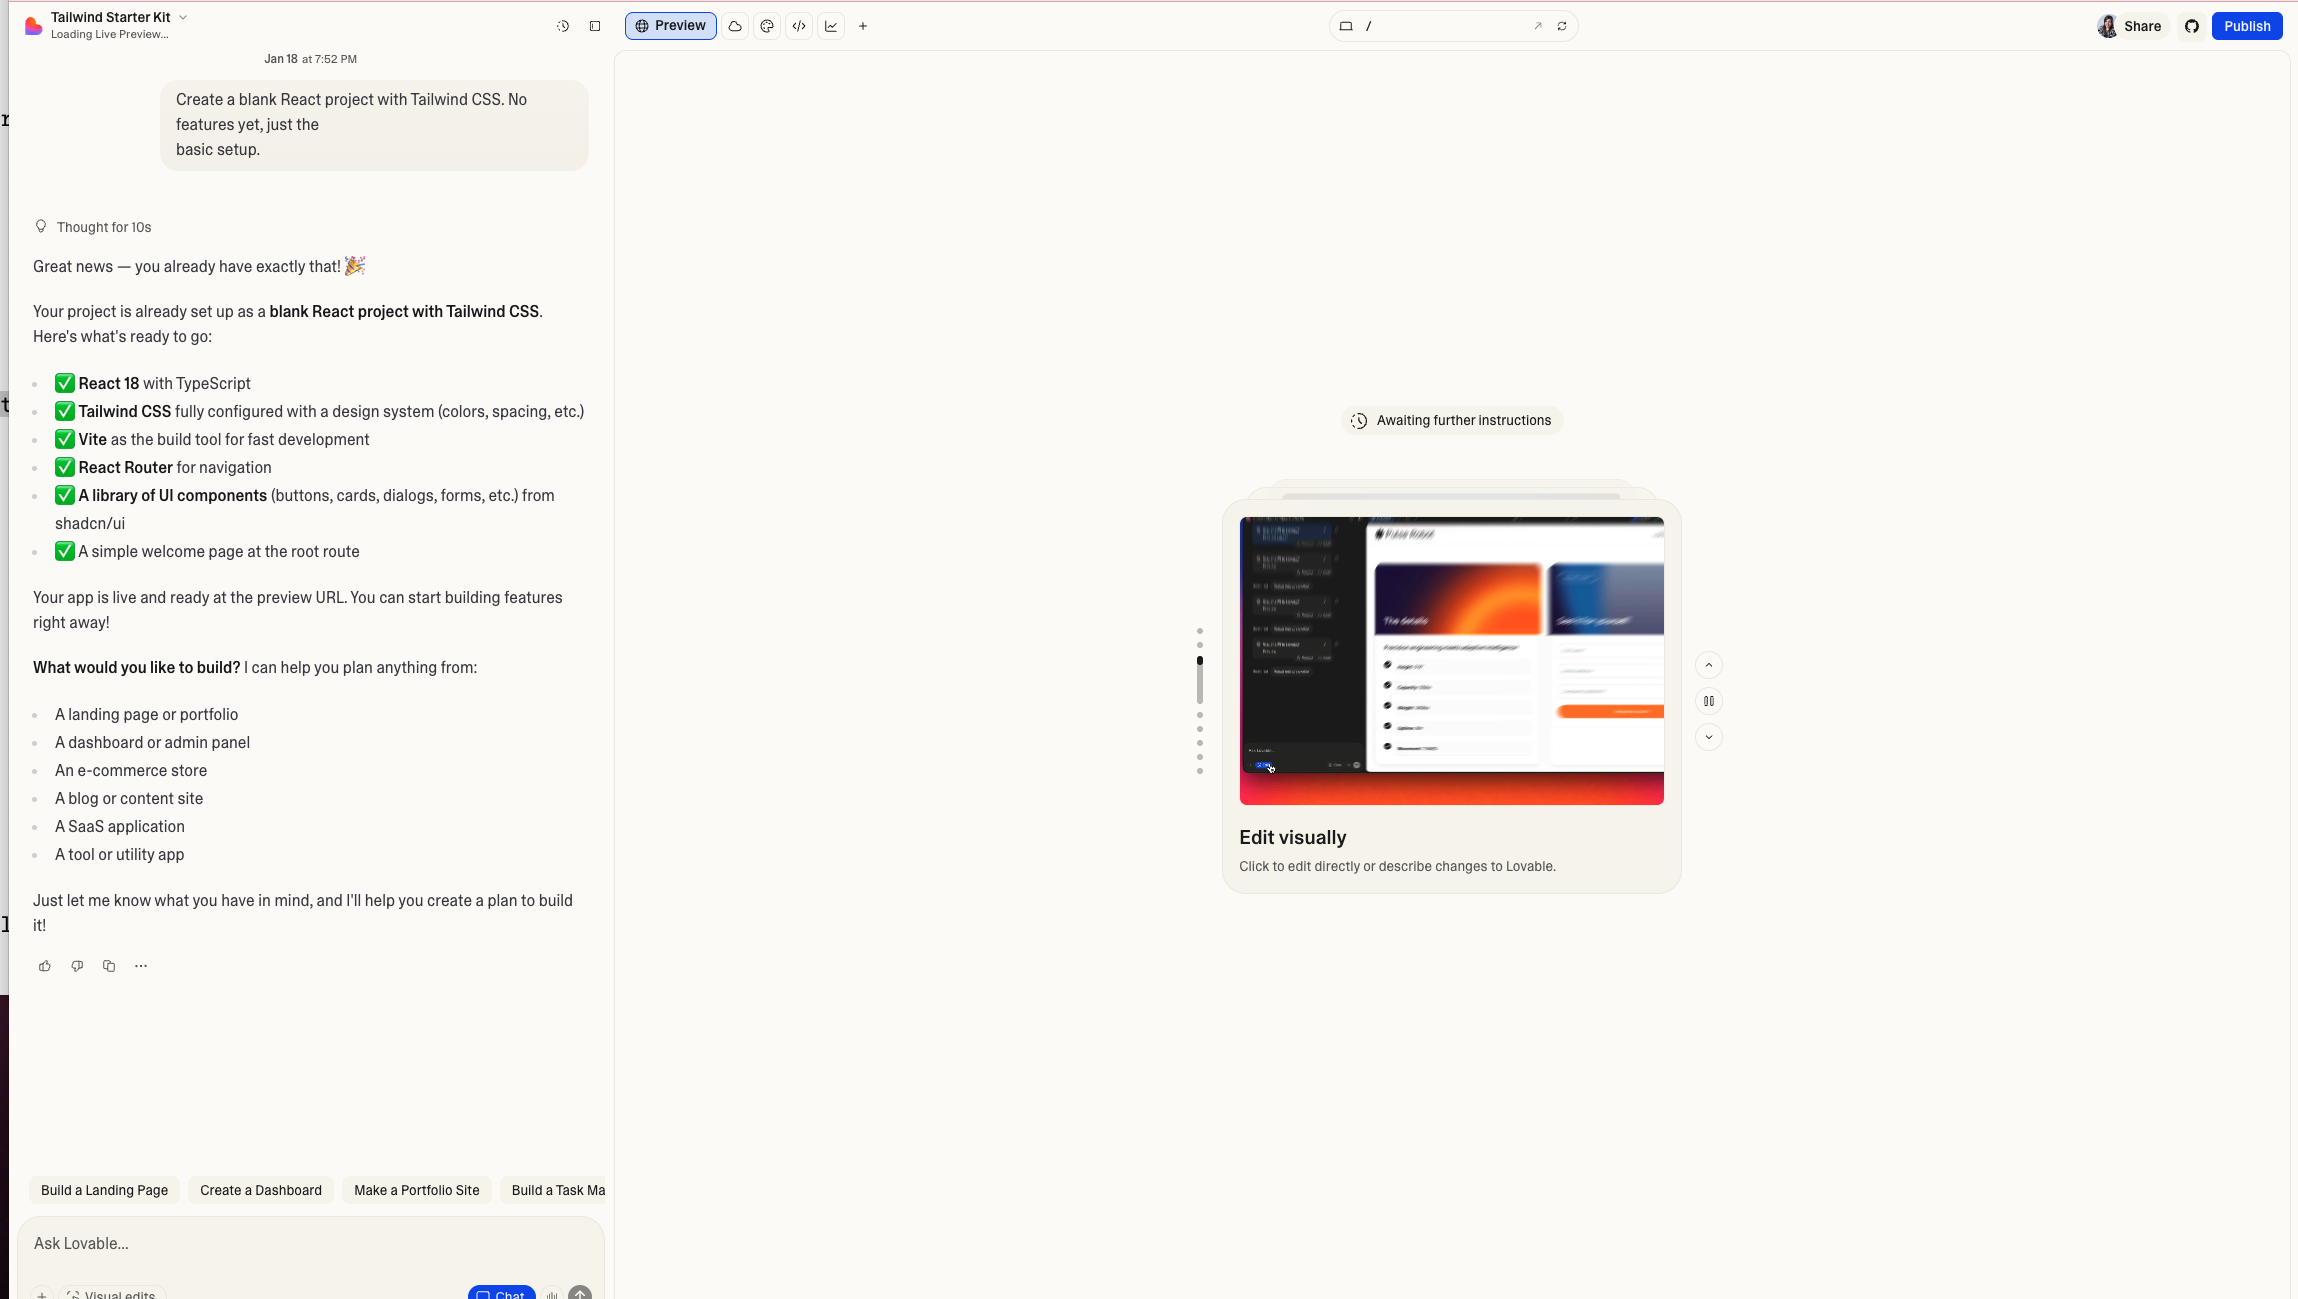2298x1299 pixels.
Task: Click the voice input waveform icon
Action: click(x=552, y=1294)
